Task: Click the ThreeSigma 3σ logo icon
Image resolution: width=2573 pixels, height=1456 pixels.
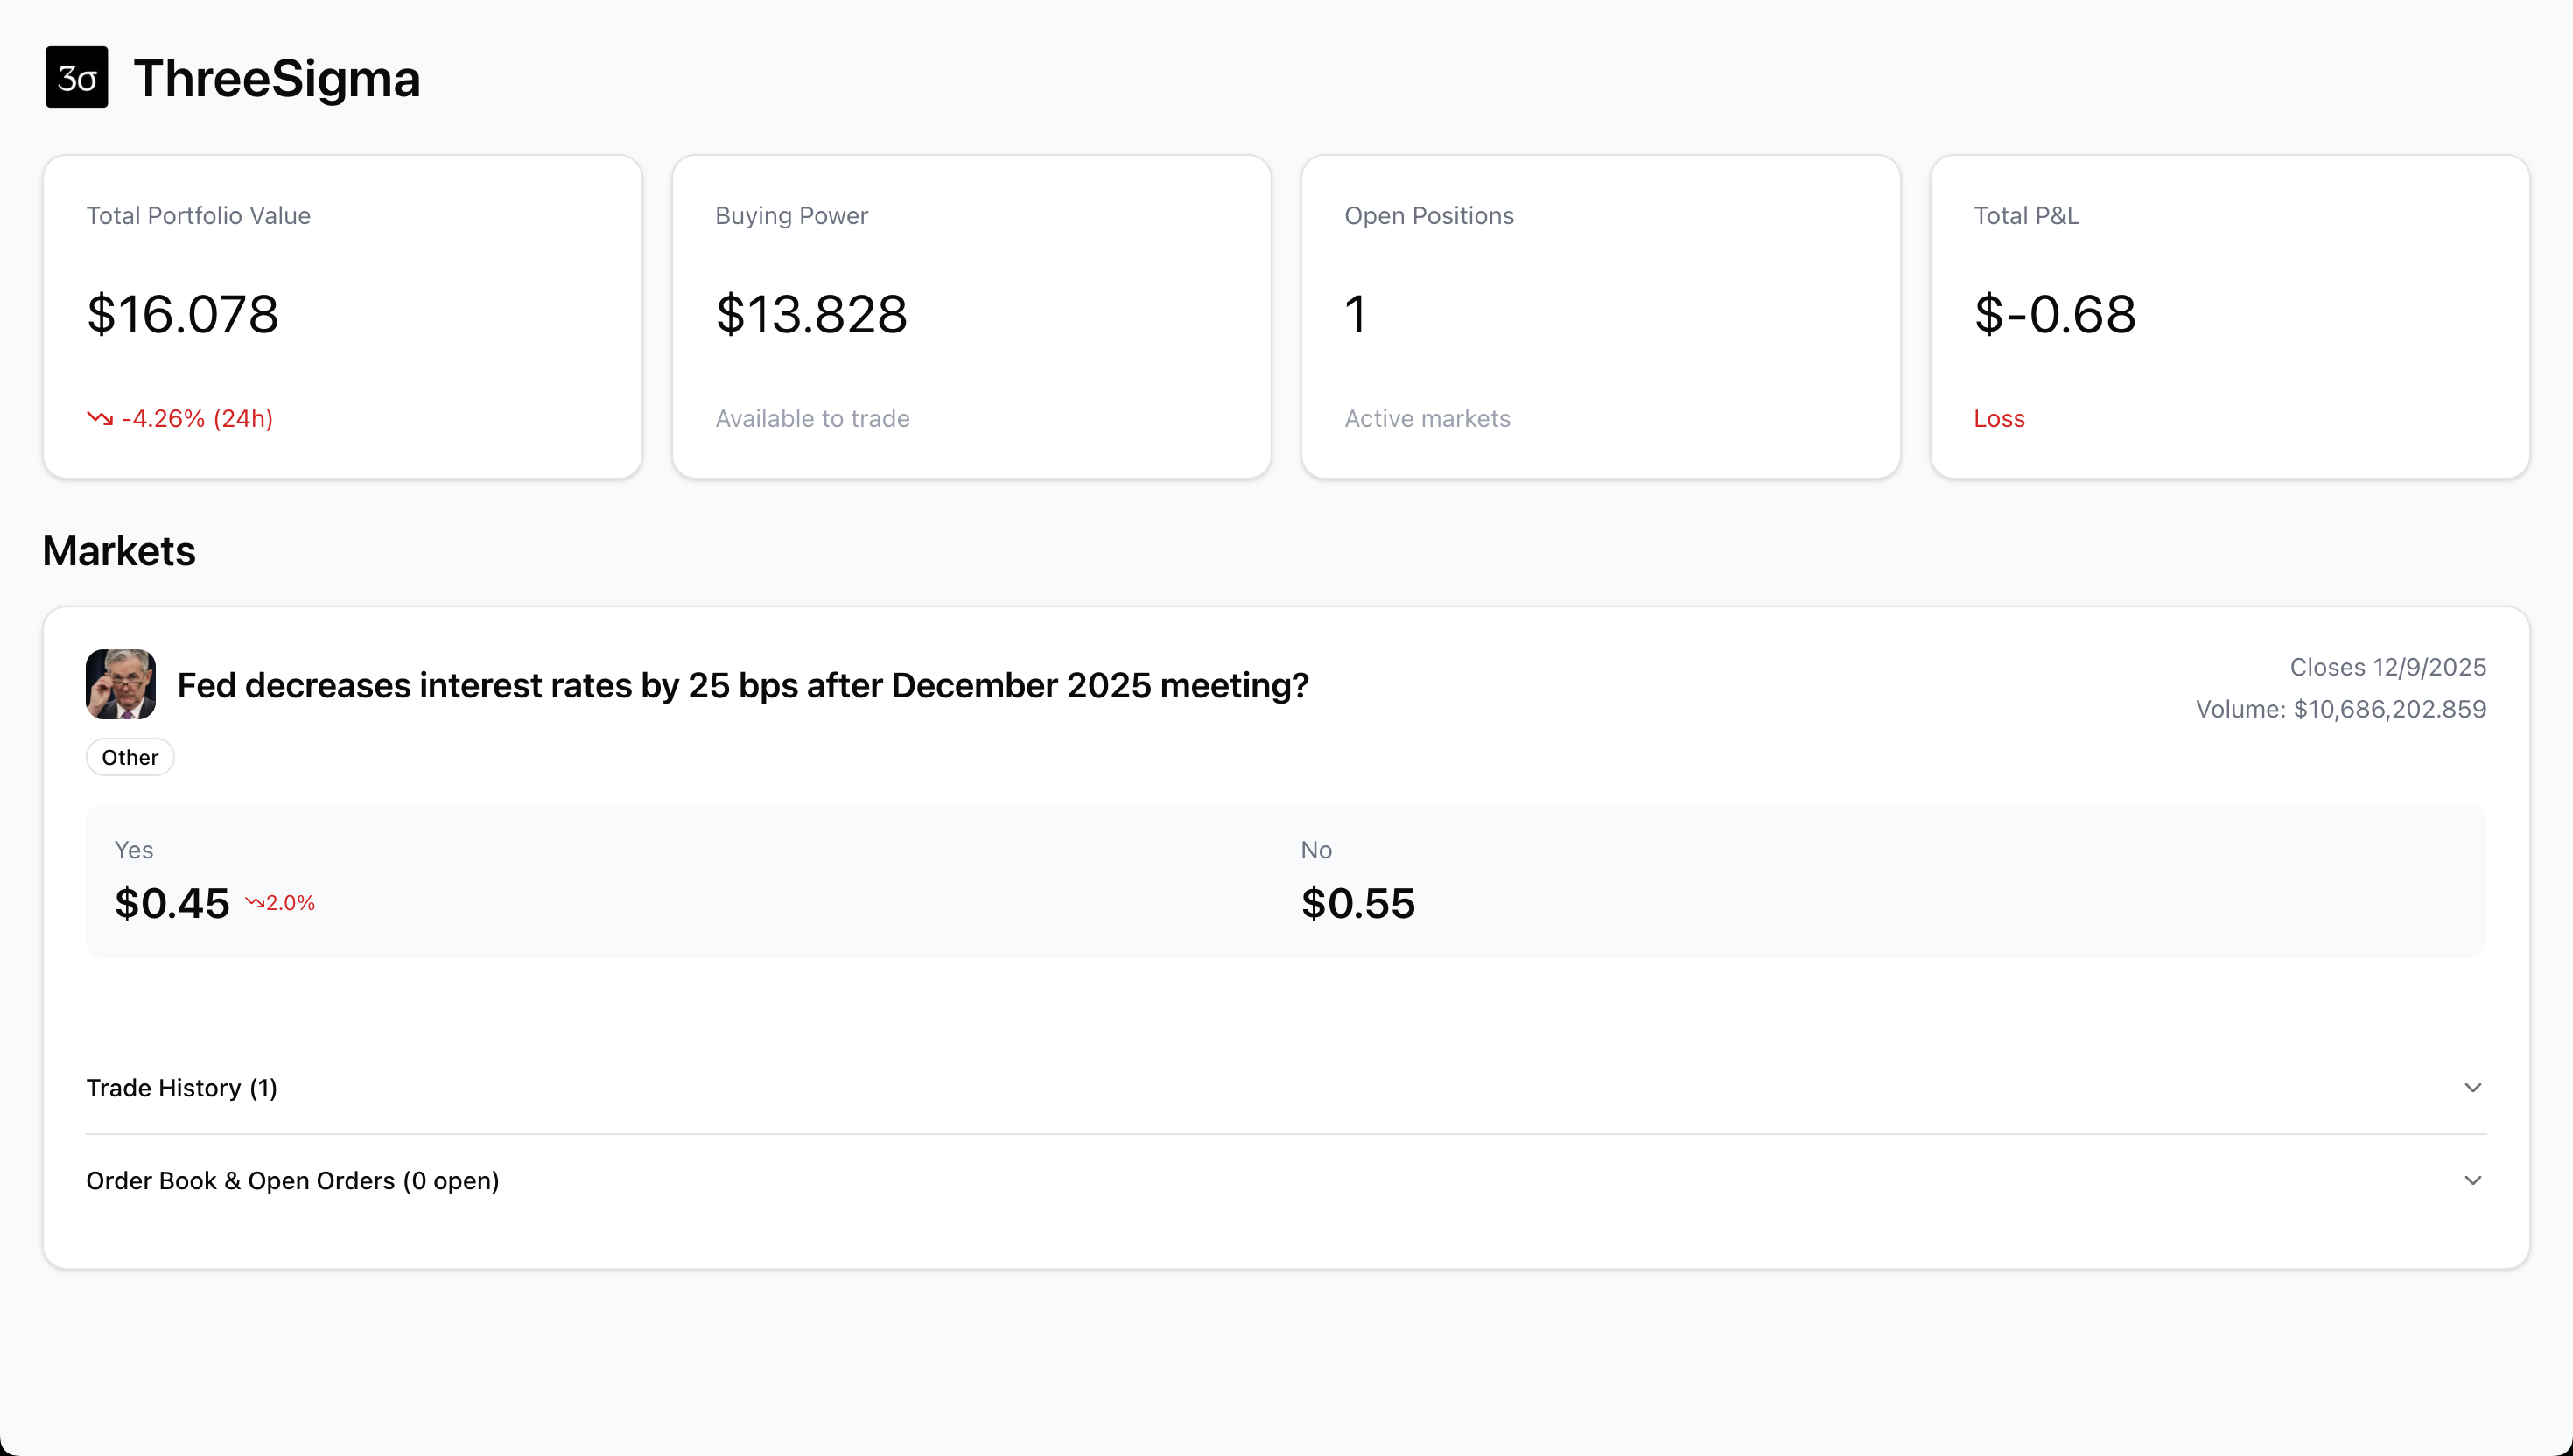Action: [x=77, y=77]
